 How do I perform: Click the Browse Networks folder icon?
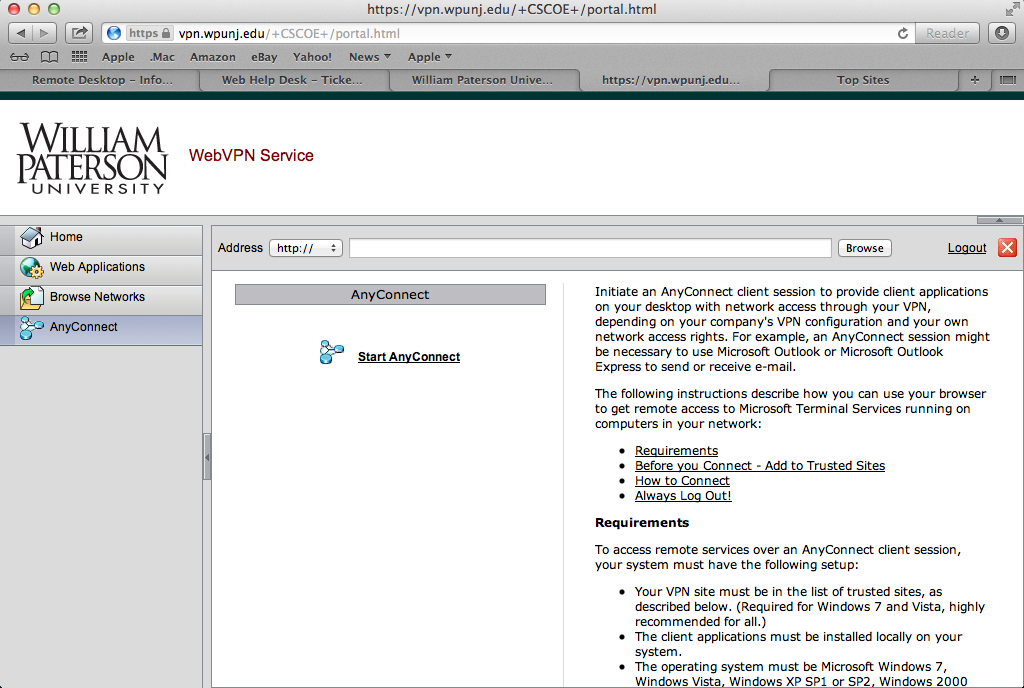pos(32,298)
